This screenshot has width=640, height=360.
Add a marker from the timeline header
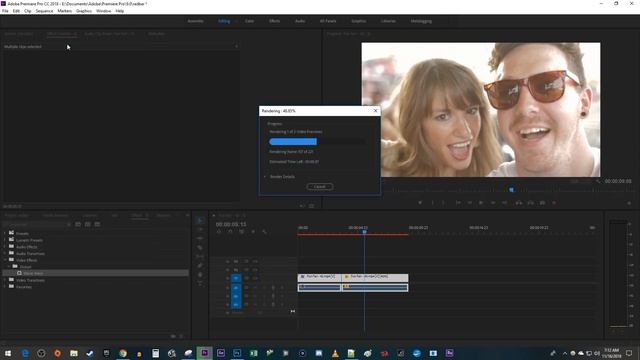(x=253, y=232)
